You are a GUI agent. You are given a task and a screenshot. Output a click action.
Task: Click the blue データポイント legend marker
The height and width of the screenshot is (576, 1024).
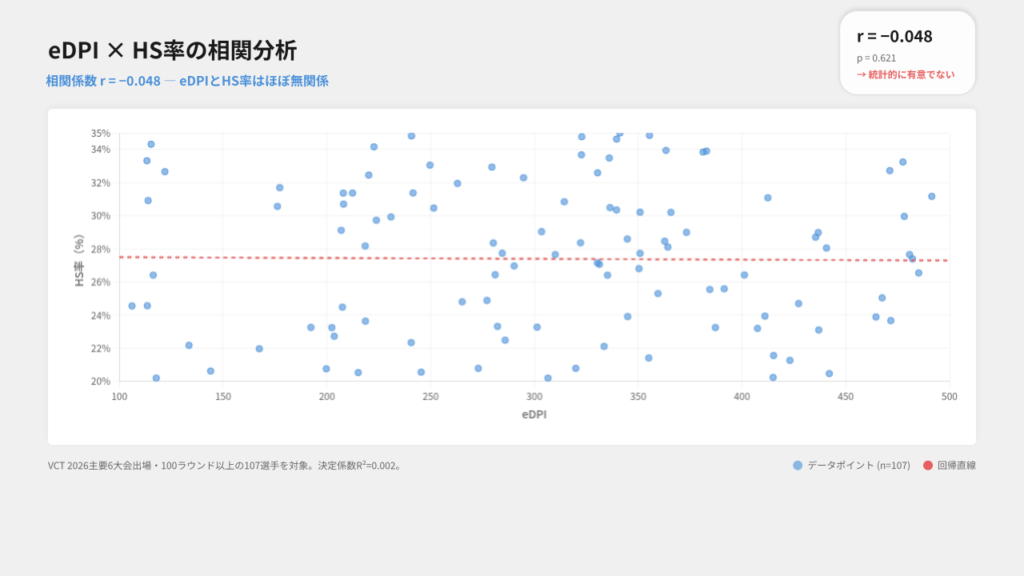(797, 465)
